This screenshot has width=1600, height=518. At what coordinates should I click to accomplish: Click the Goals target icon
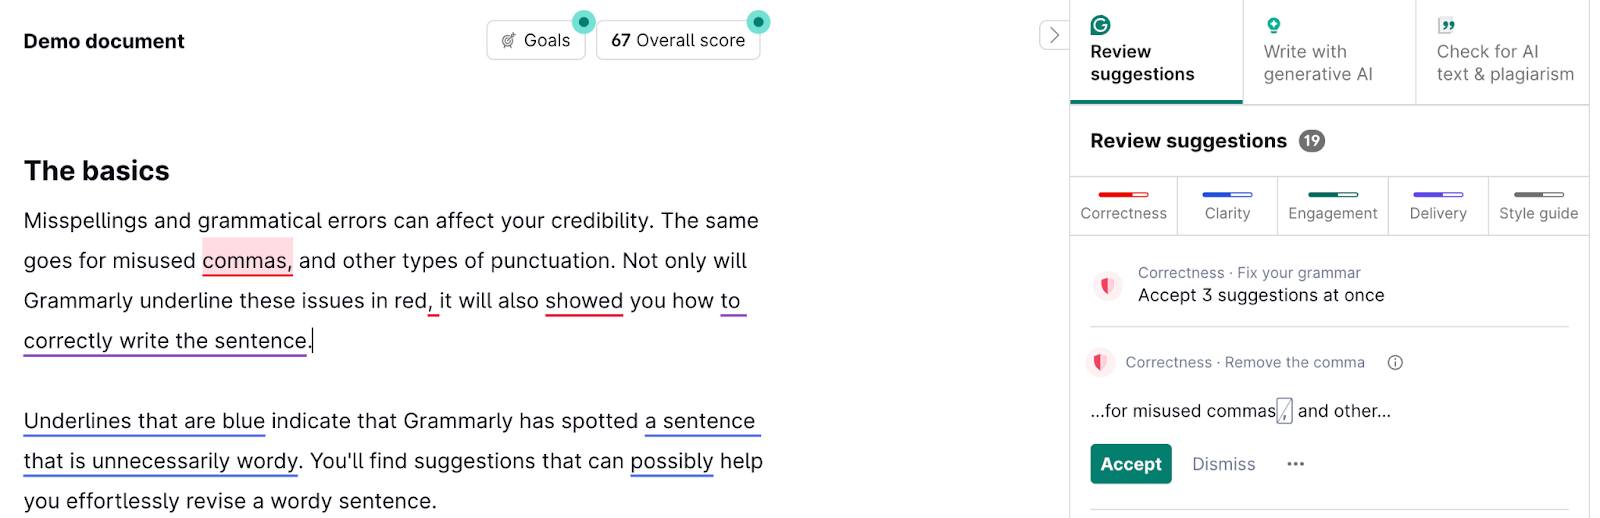[x=509, y=40]
